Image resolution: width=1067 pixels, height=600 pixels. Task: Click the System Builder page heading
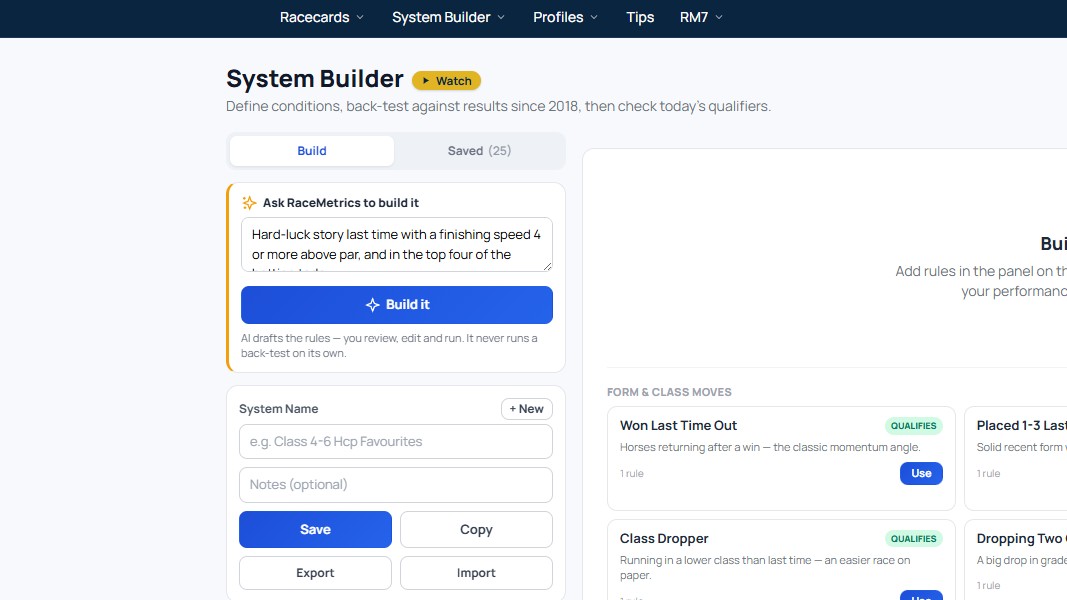314,79
